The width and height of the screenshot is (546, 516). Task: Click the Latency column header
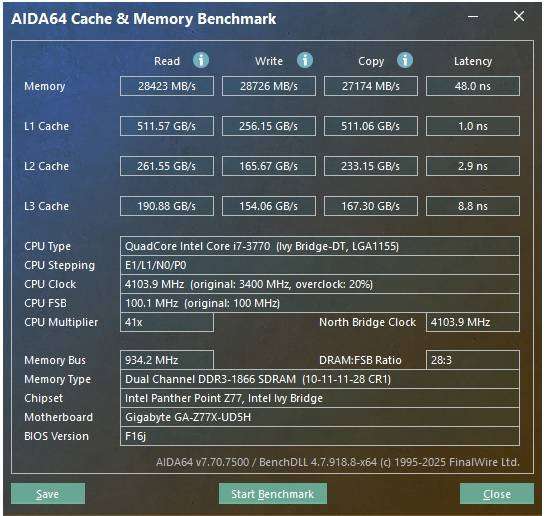[x=473, y=62]
